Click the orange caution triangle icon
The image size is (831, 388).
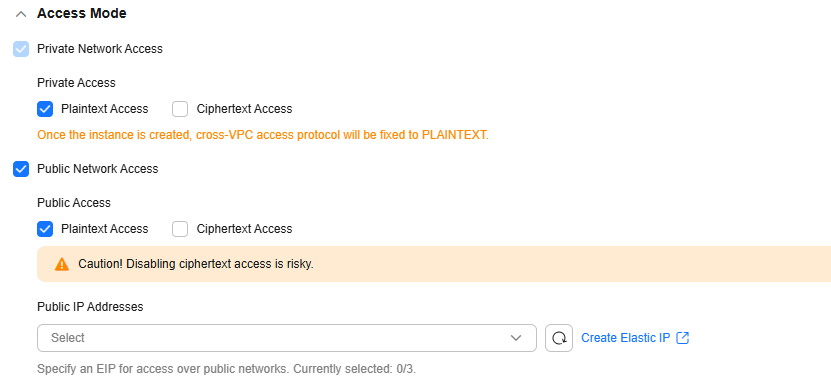pyautogui.click(x=62, y=264)
